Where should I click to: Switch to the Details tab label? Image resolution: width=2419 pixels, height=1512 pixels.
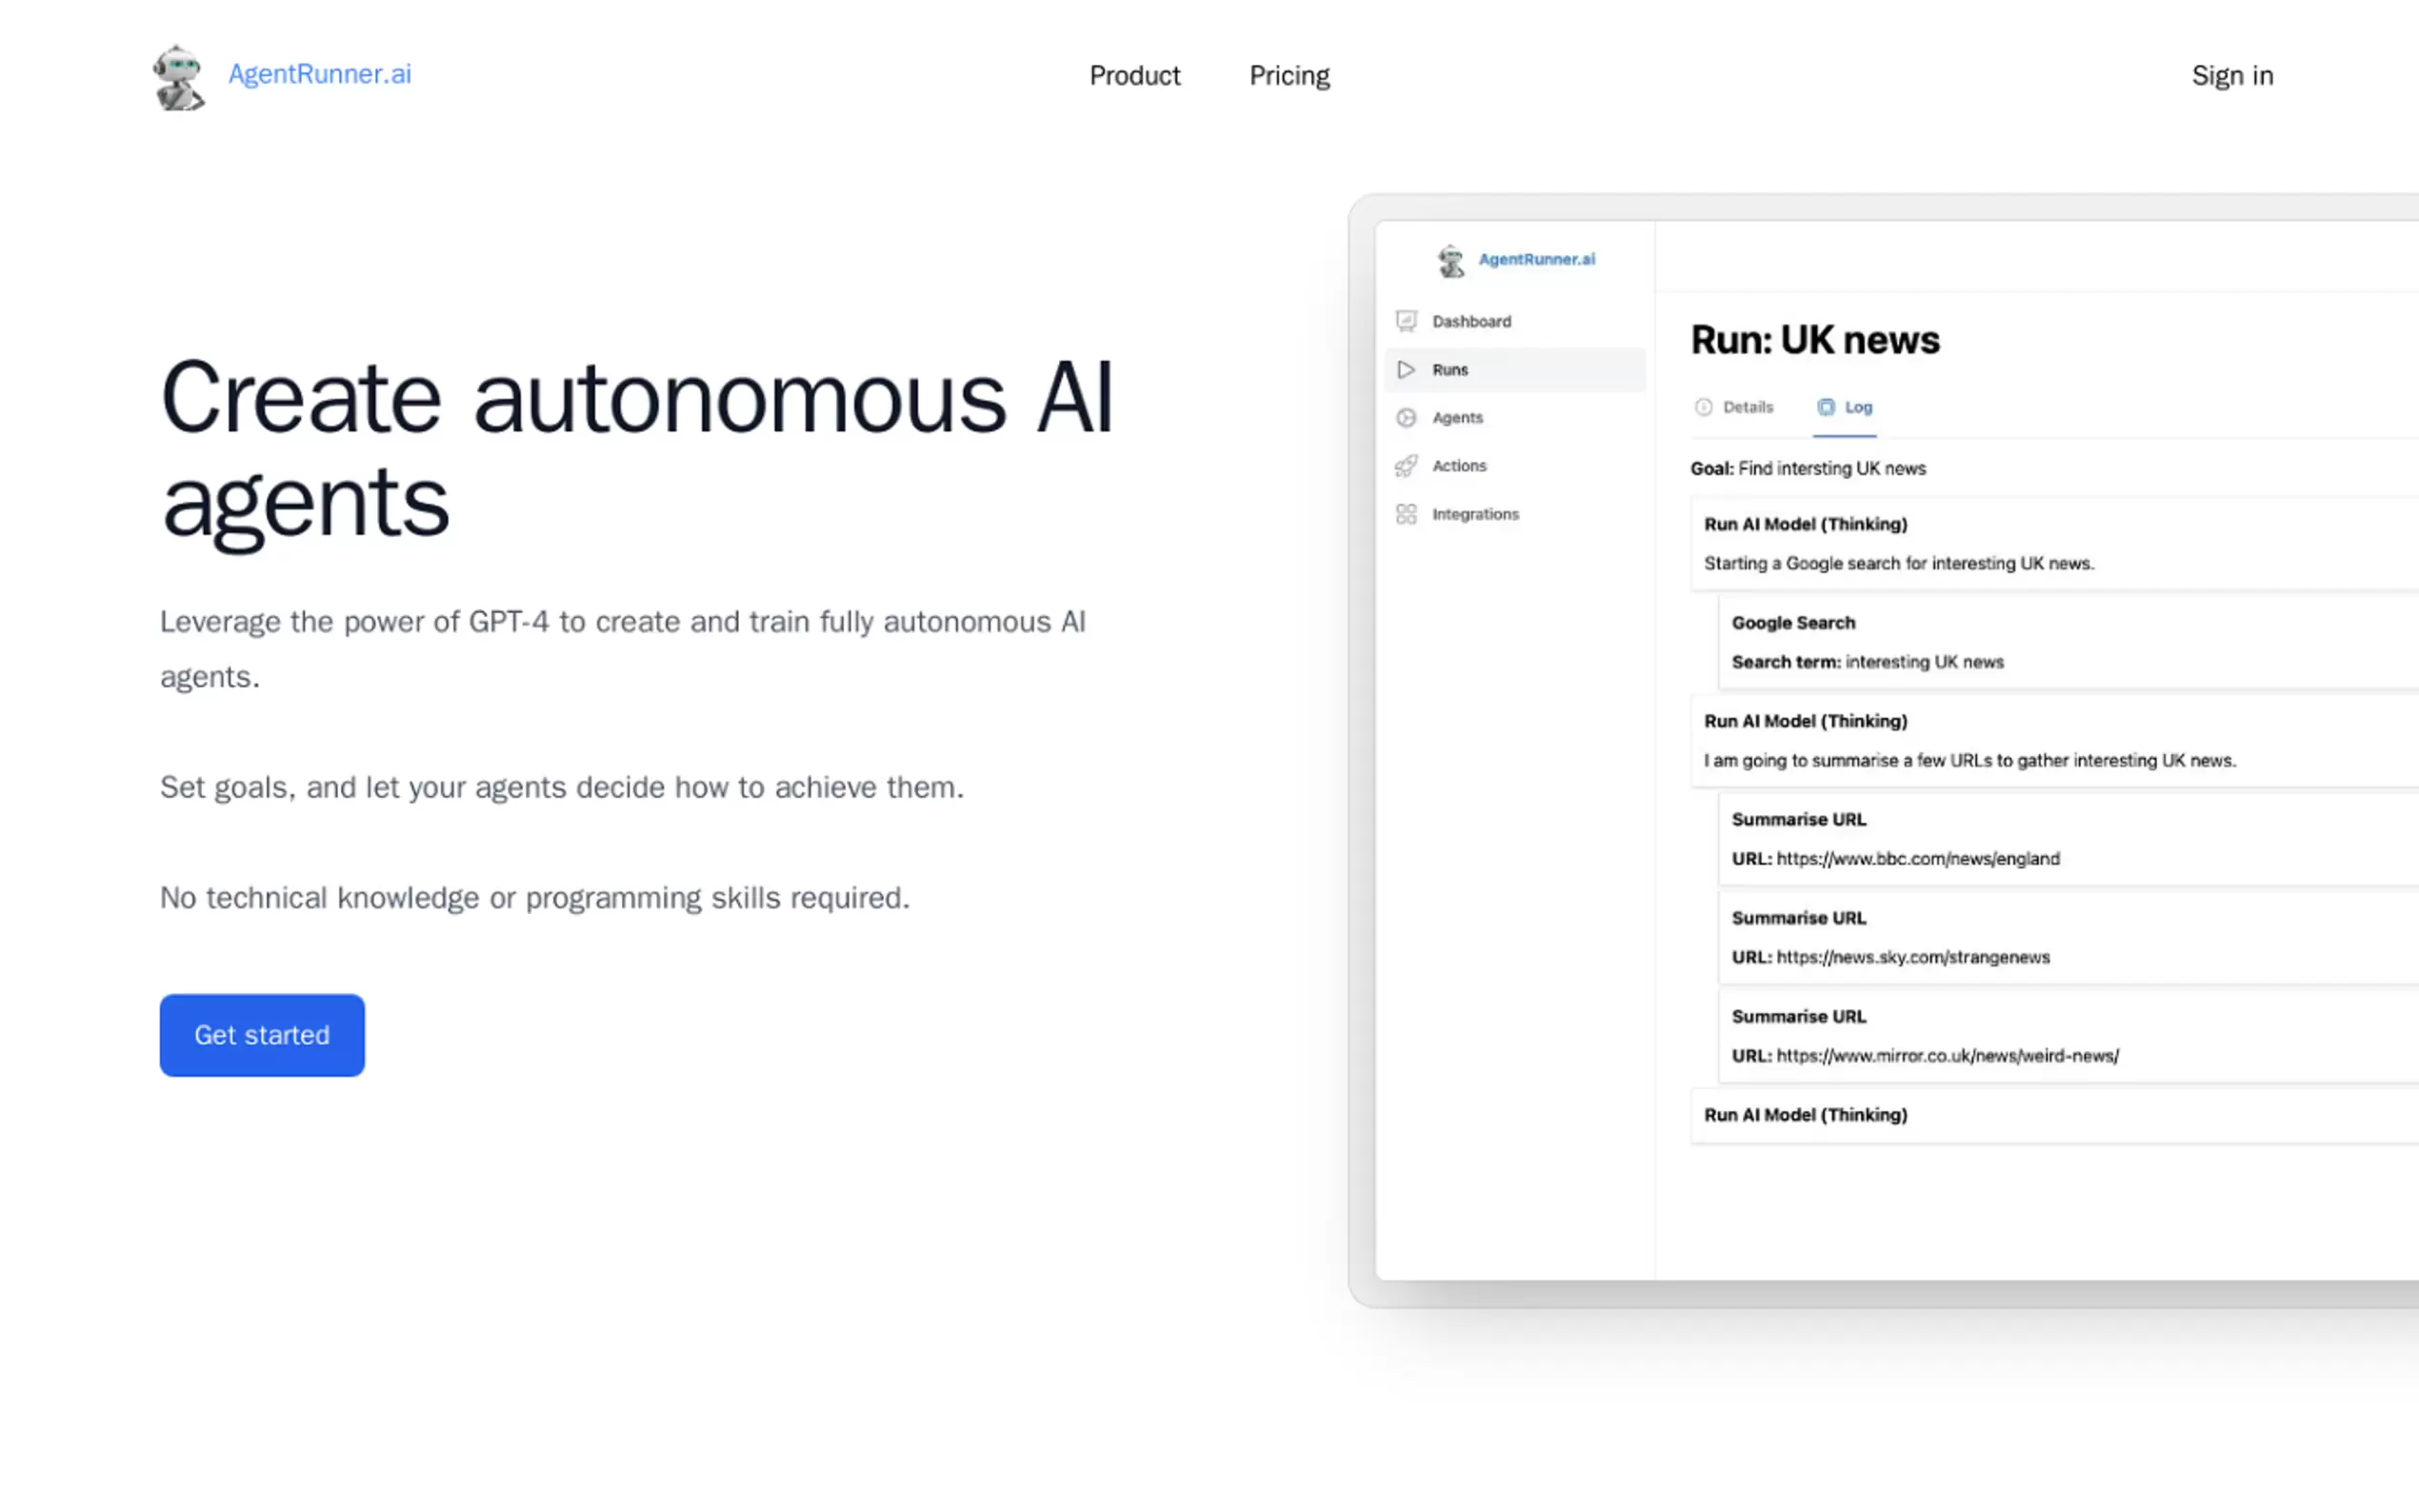[x=1747, y=407]
